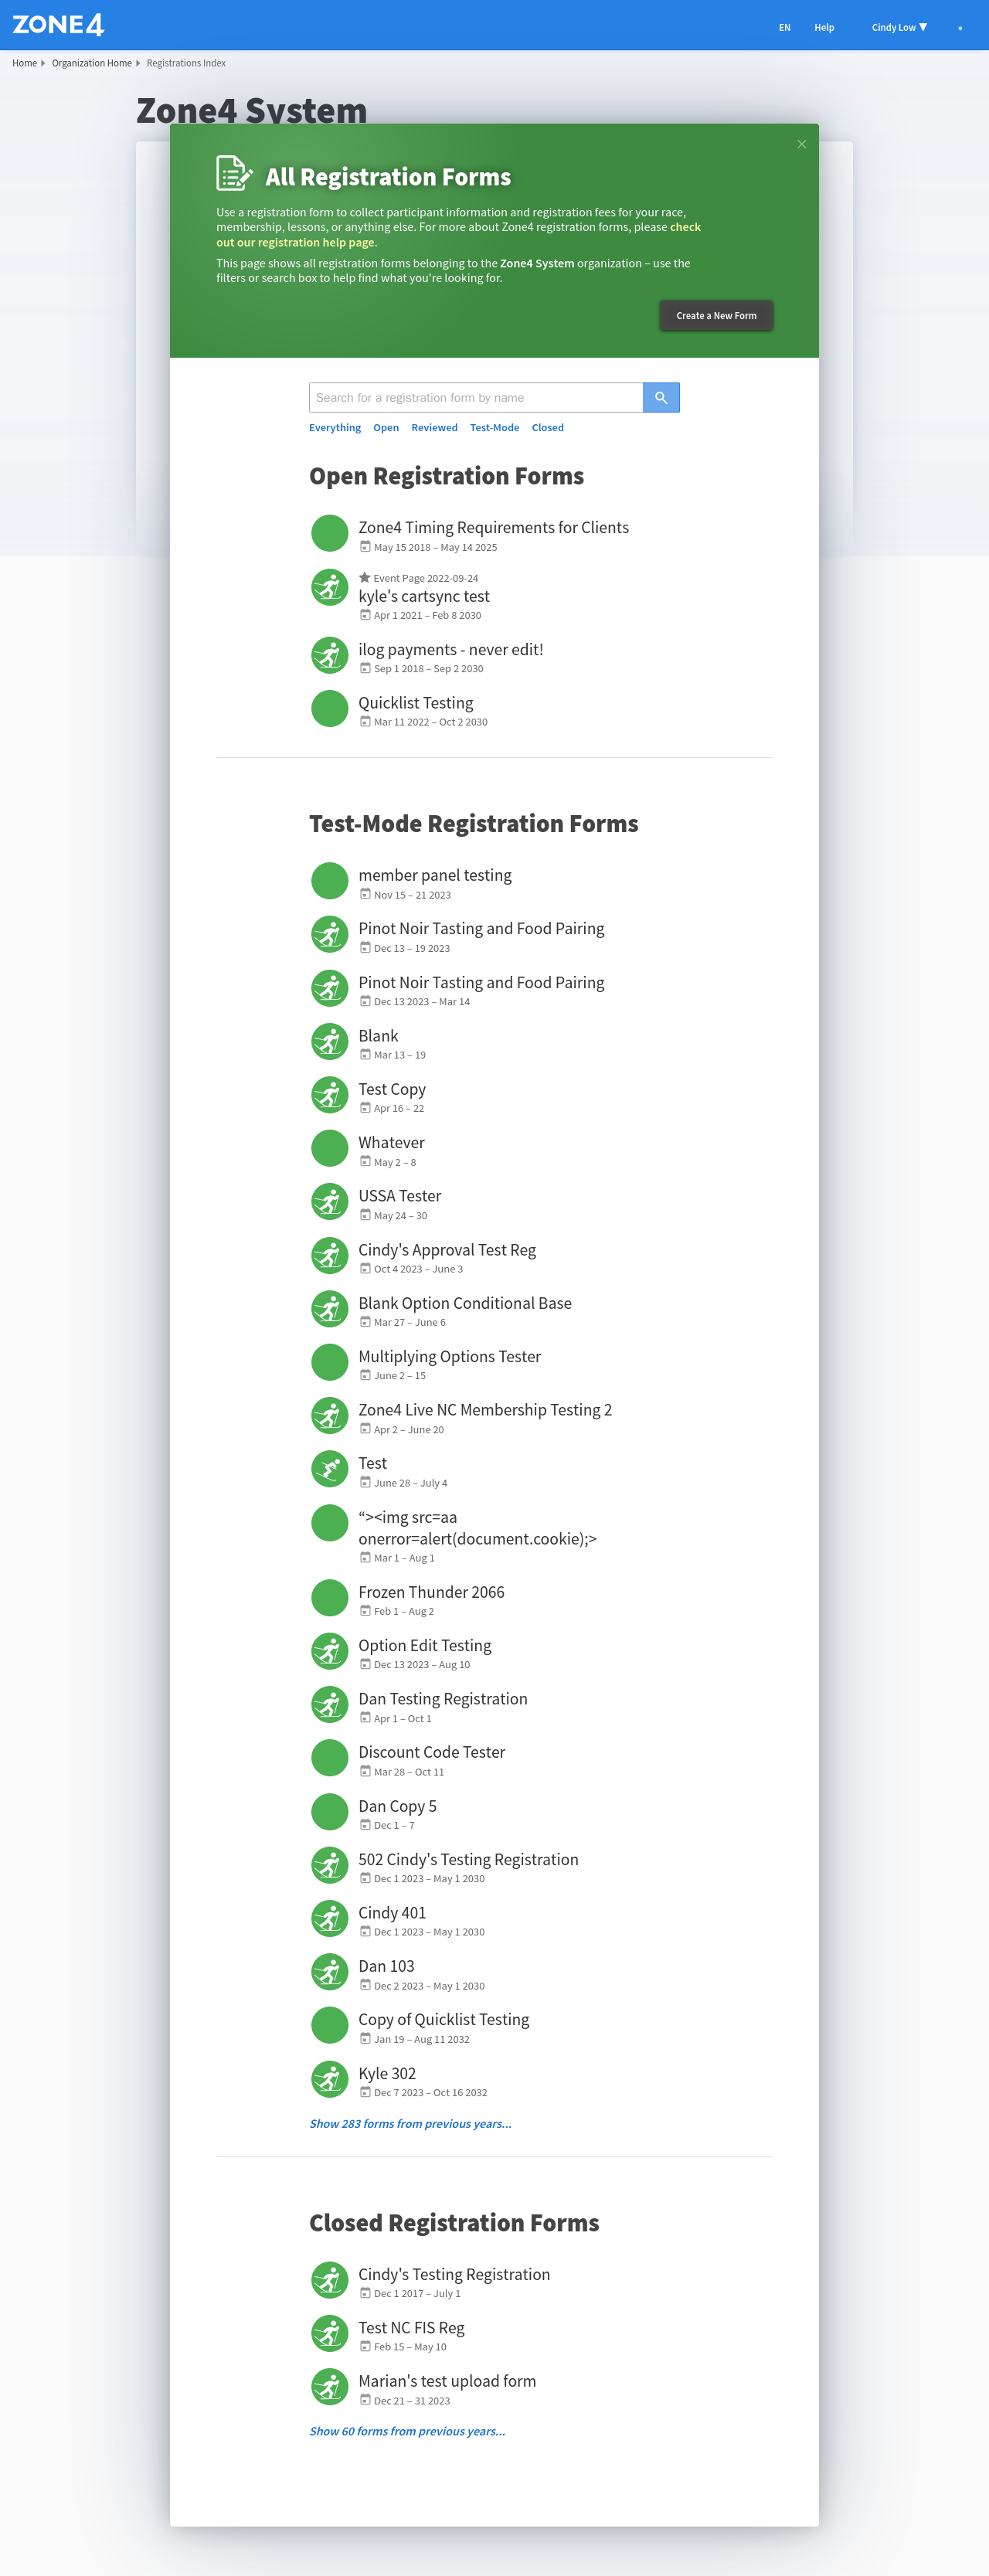Open Help in the top navigation
Image resolution: width=989 pixels, height=2576 pixels.
pos(823,28)
